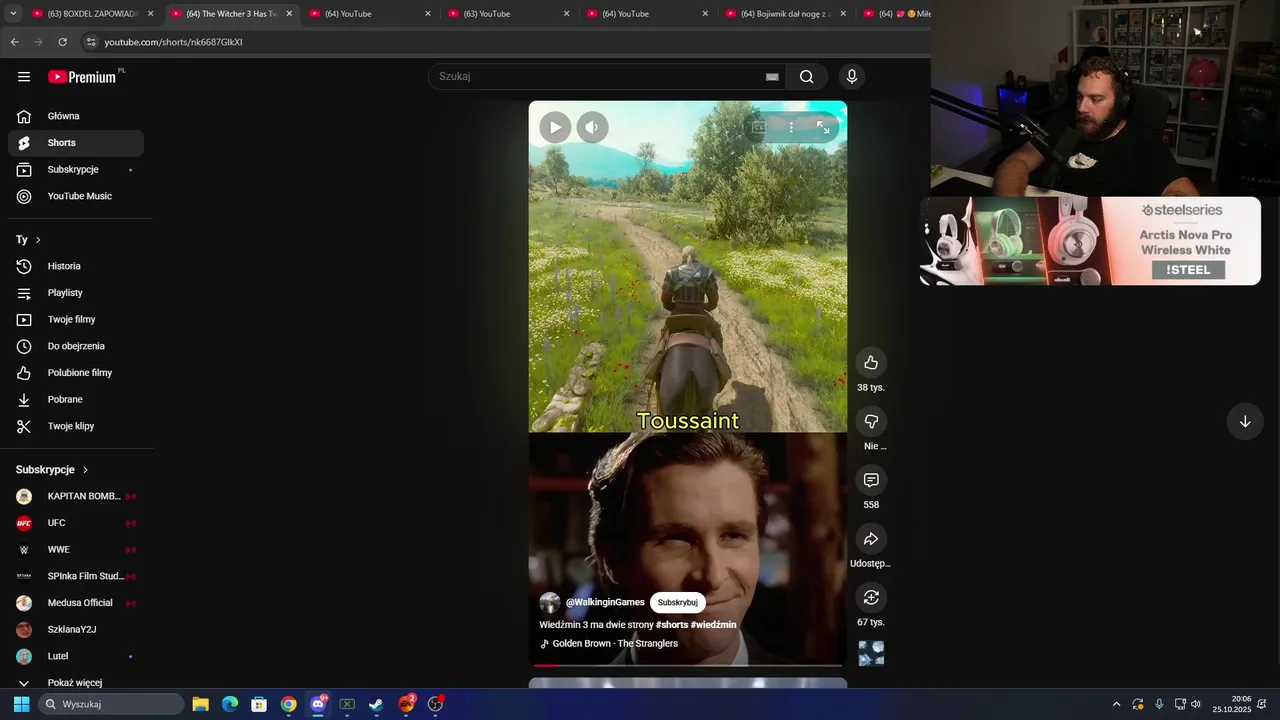Select Shorts in the sidebar
This screenshot has height=720, width=1280.
coord(76,143)
